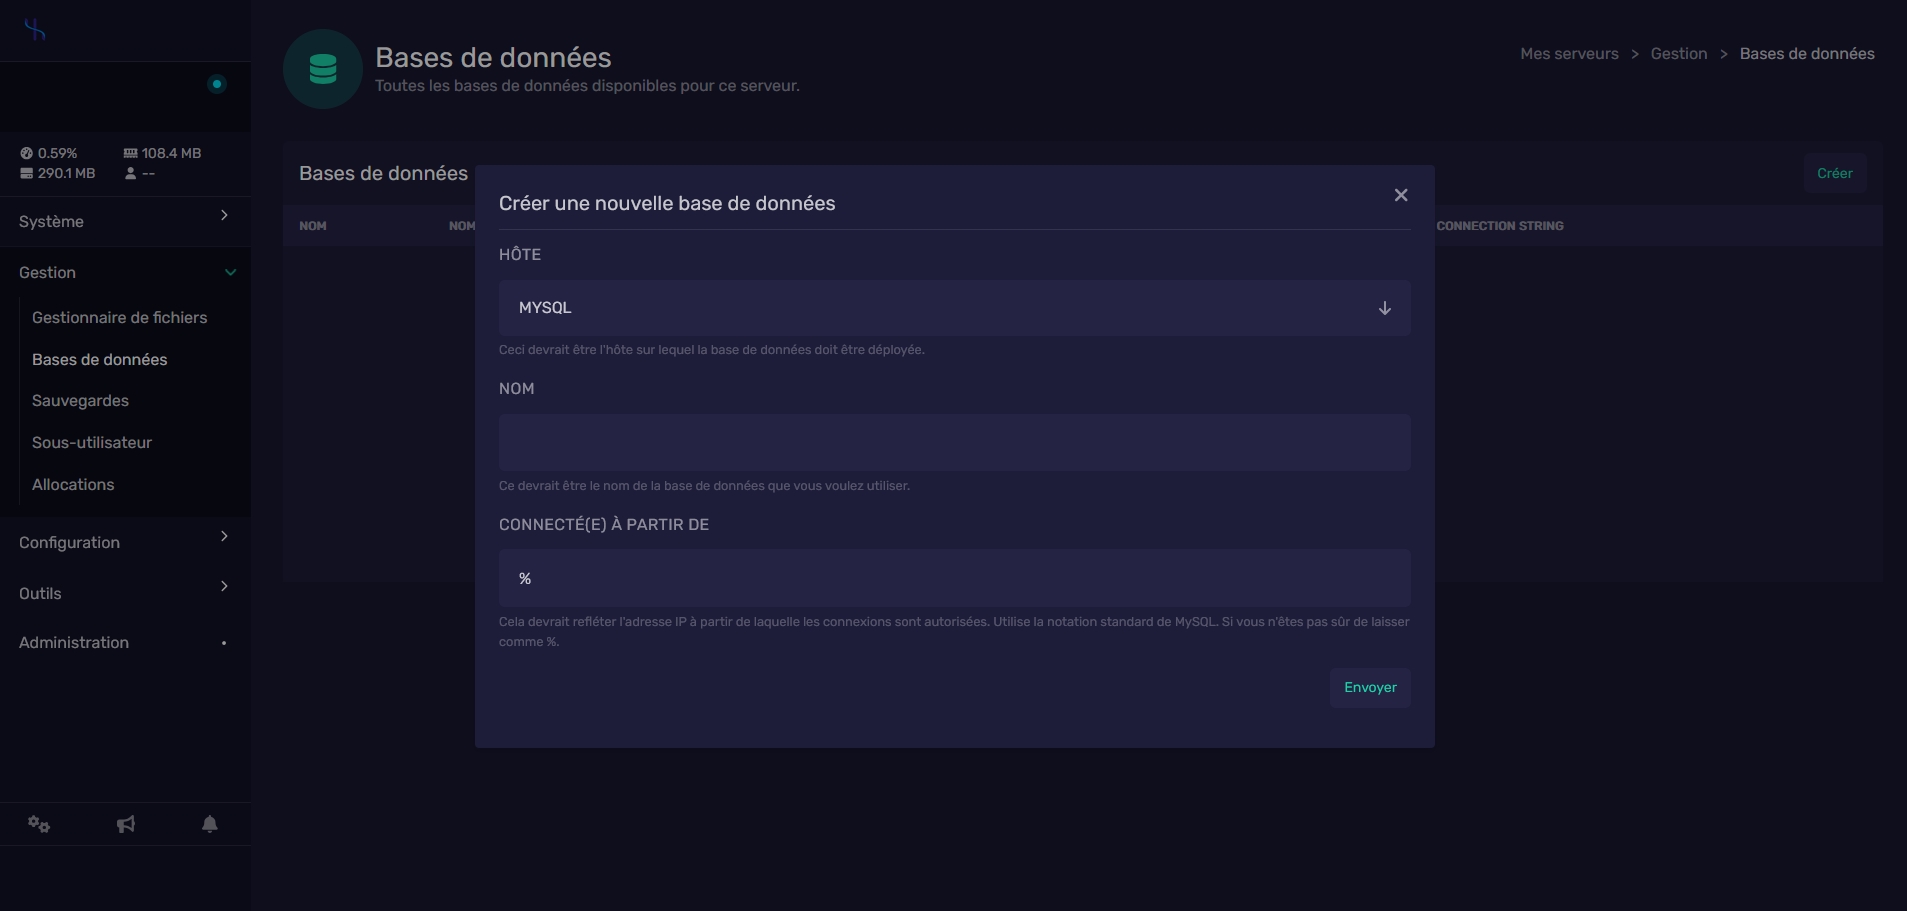Image resolution: width=1907 pixels, height=911 pixels.
Task: Go to Sauvegardes in sidebar
Action: 80,400
